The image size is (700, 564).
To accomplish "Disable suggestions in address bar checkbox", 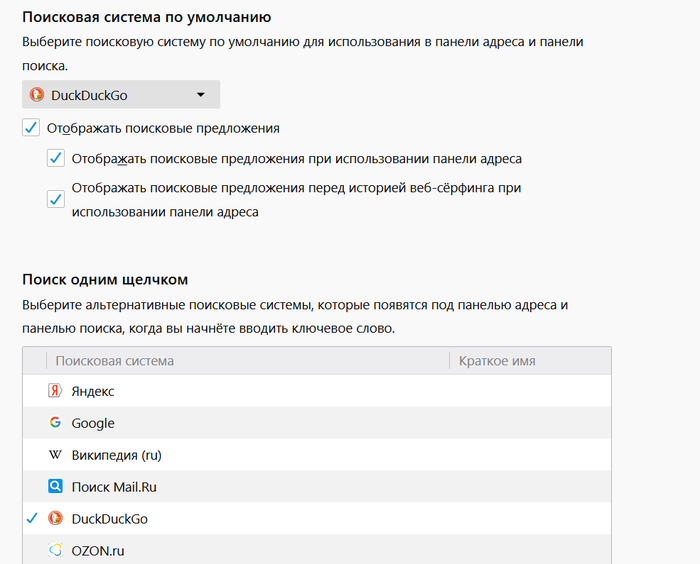I will (56, 158).
